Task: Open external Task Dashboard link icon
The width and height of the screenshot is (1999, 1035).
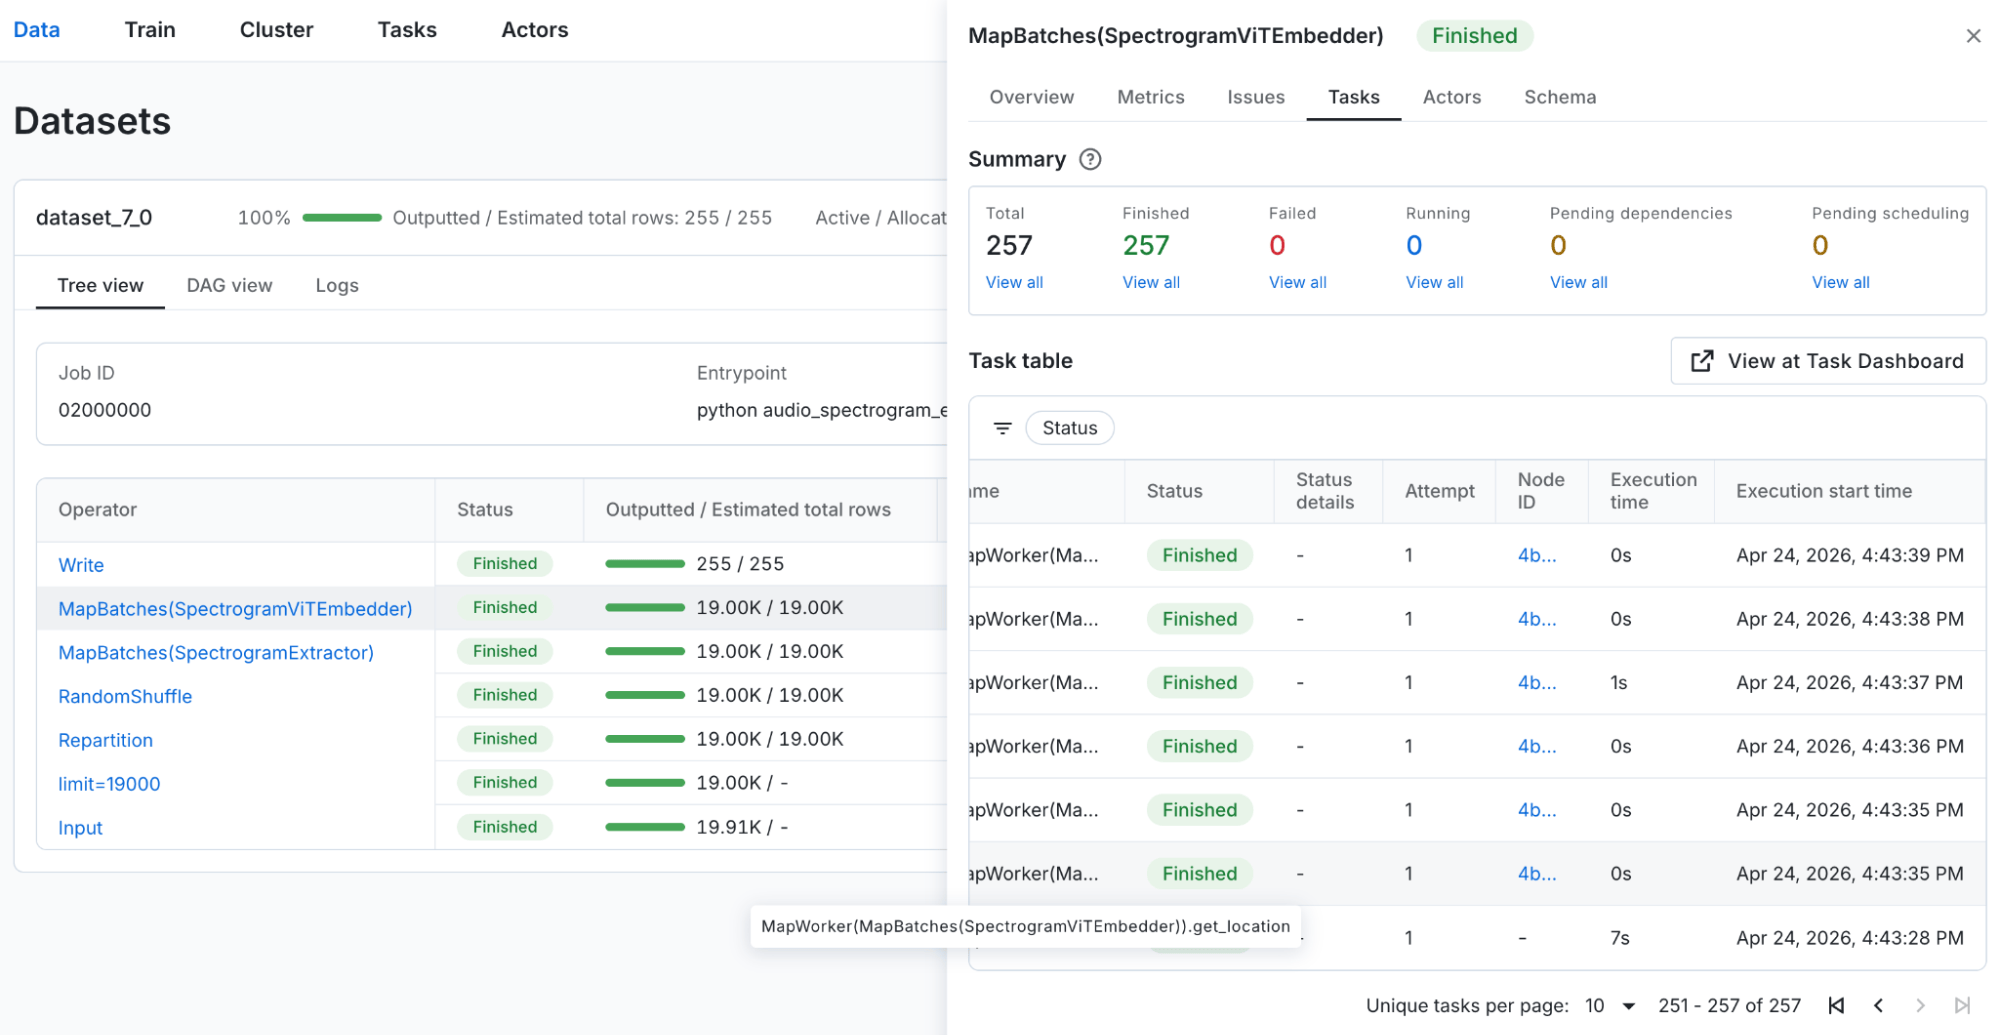Action: pos(1701,361)
